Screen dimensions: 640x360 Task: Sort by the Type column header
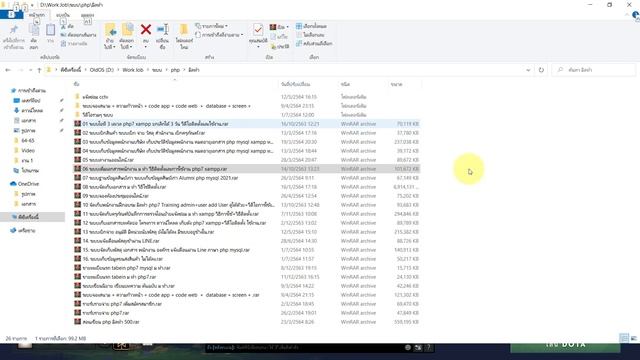(345, 84)
